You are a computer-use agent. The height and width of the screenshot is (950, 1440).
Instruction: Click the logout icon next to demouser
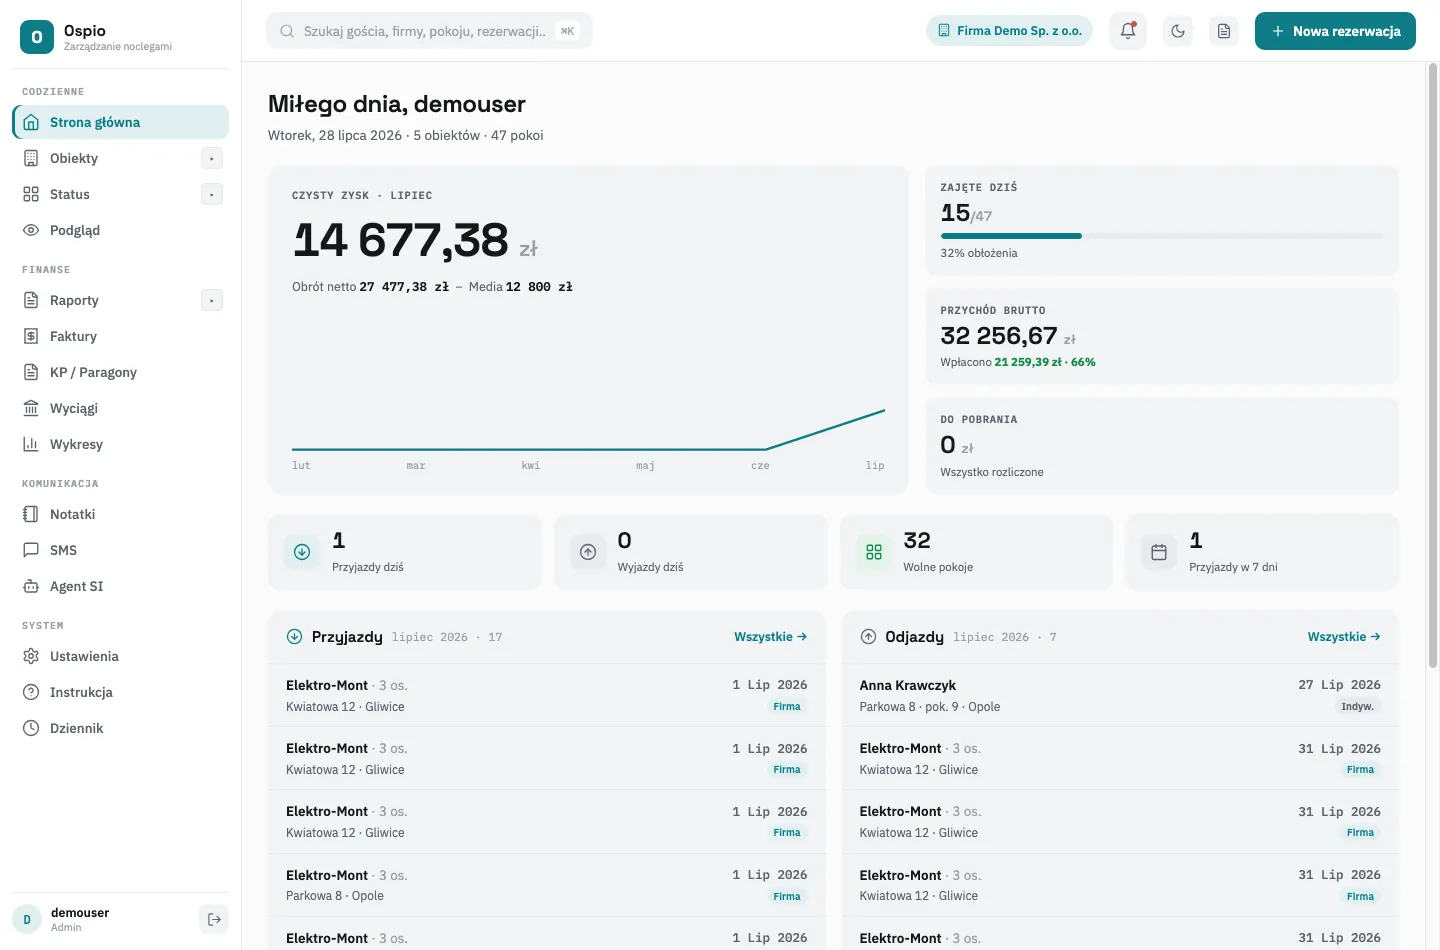coord(214,919)
